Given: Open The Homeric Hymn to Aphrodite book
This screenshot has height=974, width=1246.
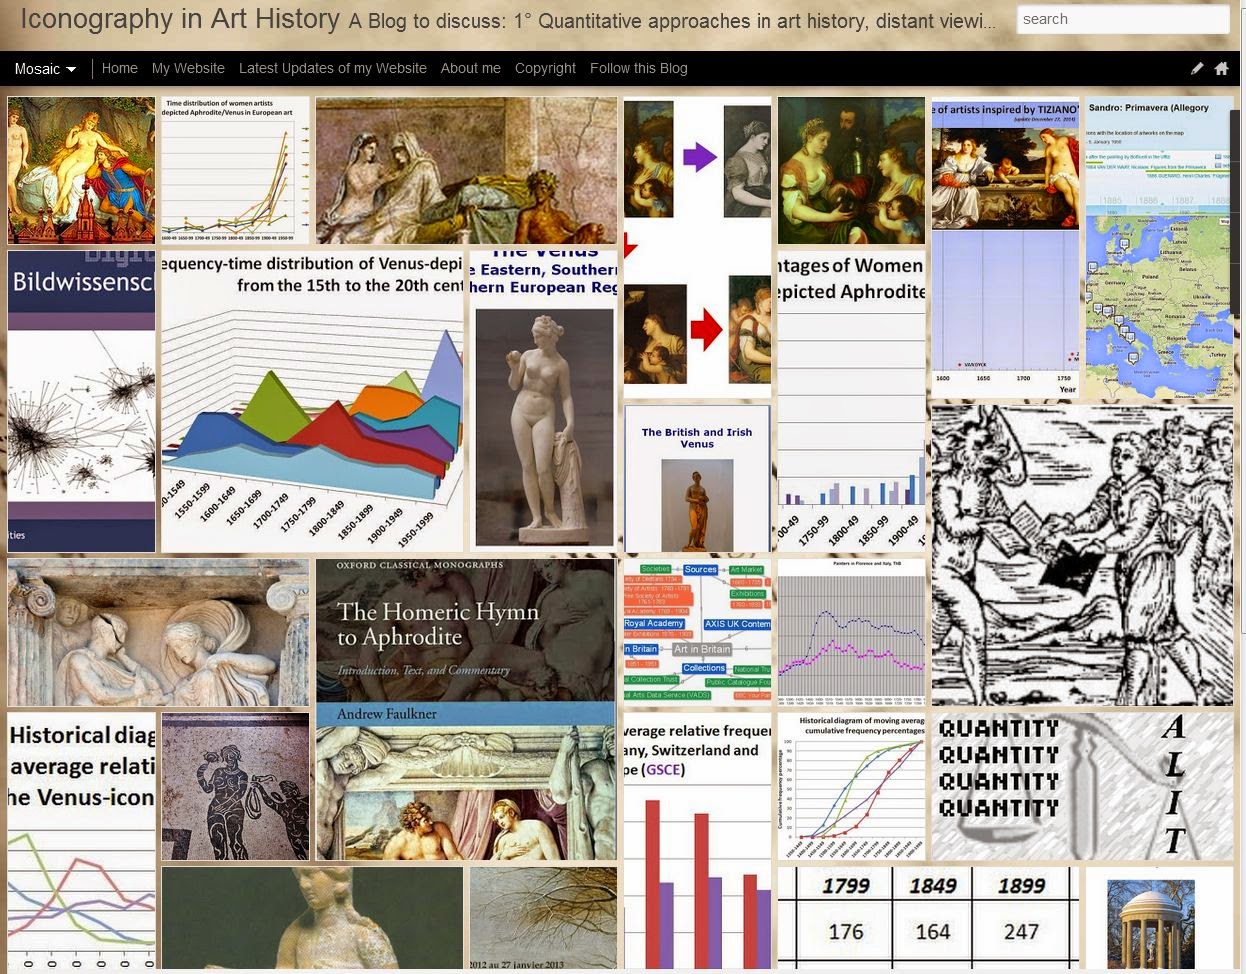Looking at the screenshot, I should tap(466, 709).
